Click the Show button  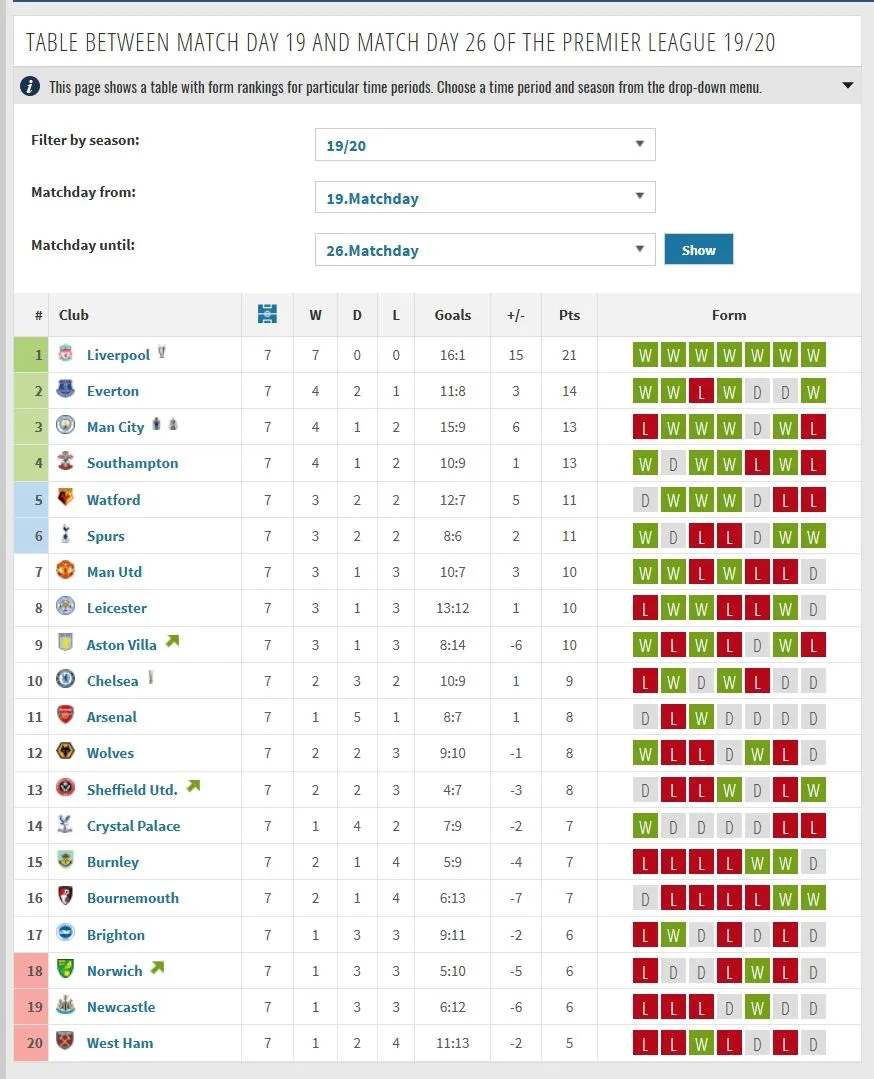click(x=698, y=250)
